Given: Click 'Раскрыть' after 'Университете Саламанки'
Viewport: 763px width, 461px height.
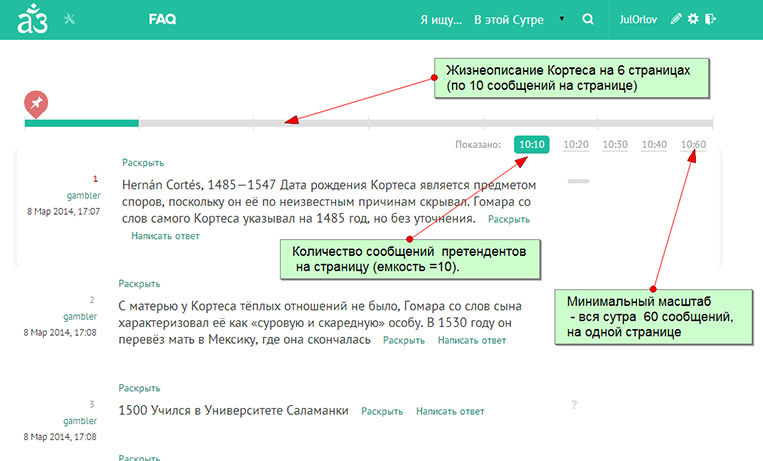Looking at the screenshot, I should point(382,411).
